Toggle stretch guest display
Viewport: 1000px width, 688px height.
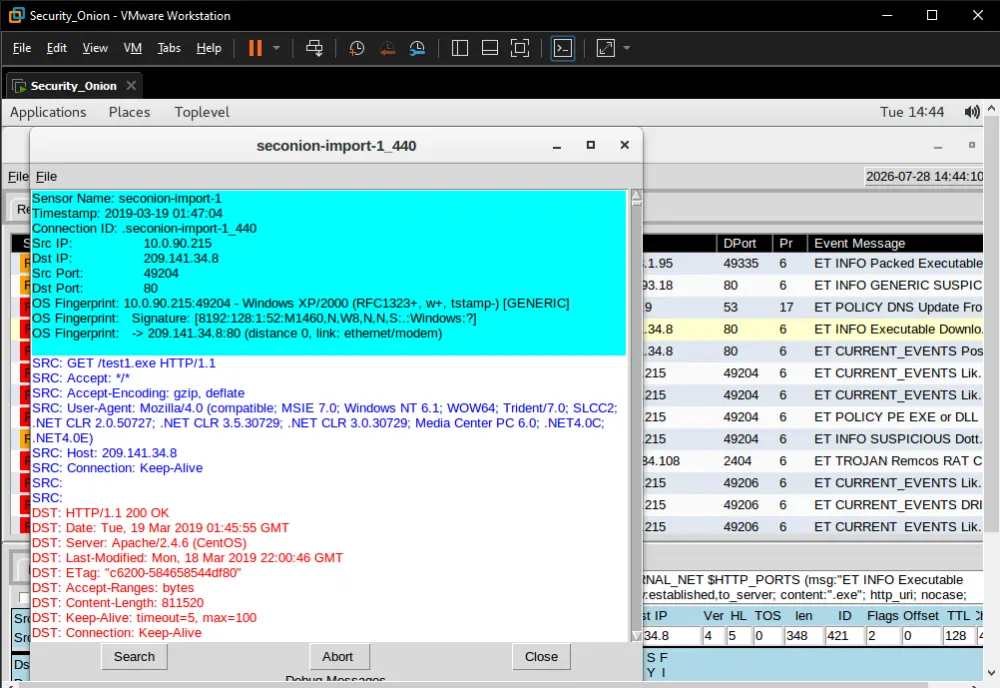[605, 48]
